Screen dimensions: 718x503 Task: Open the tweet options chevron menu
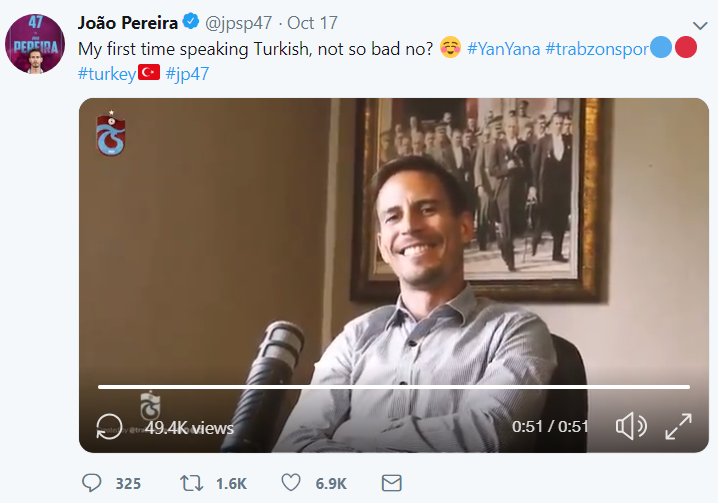[x=699, y=25]
